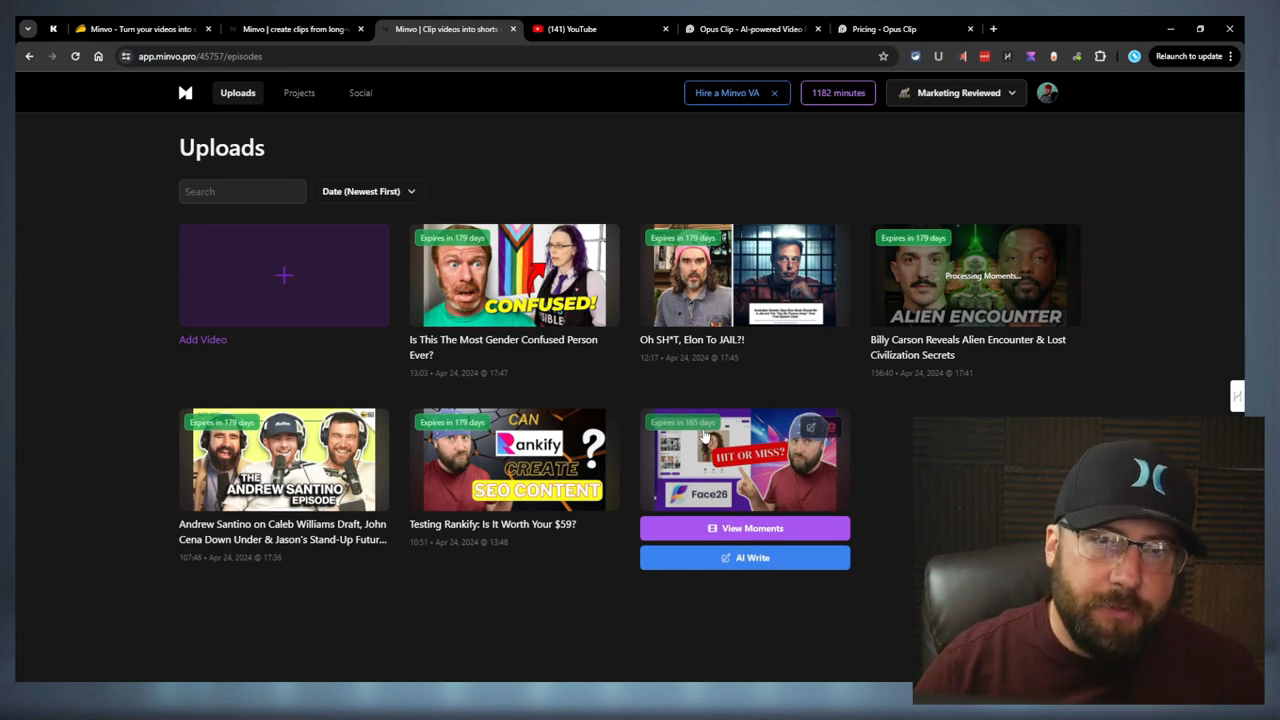Click the side panel toggle on right edge
1280x720 pixels.
pos(1237,396)
